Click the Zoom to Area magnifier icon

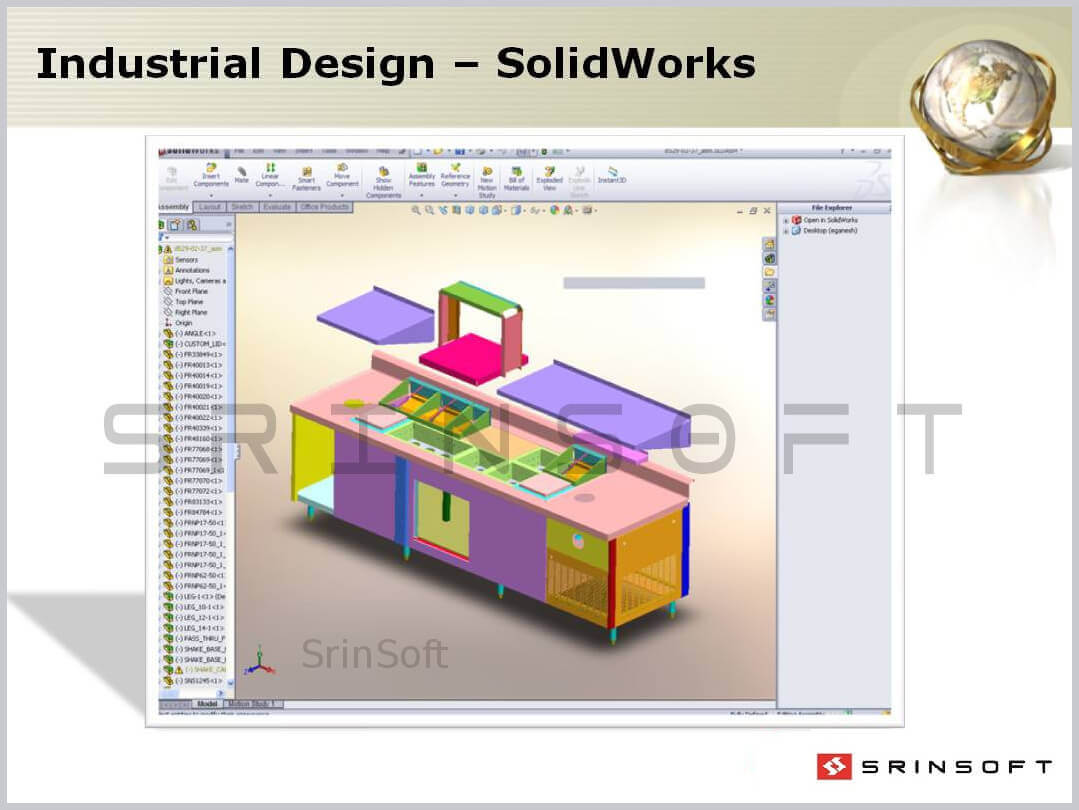[429, 211]
